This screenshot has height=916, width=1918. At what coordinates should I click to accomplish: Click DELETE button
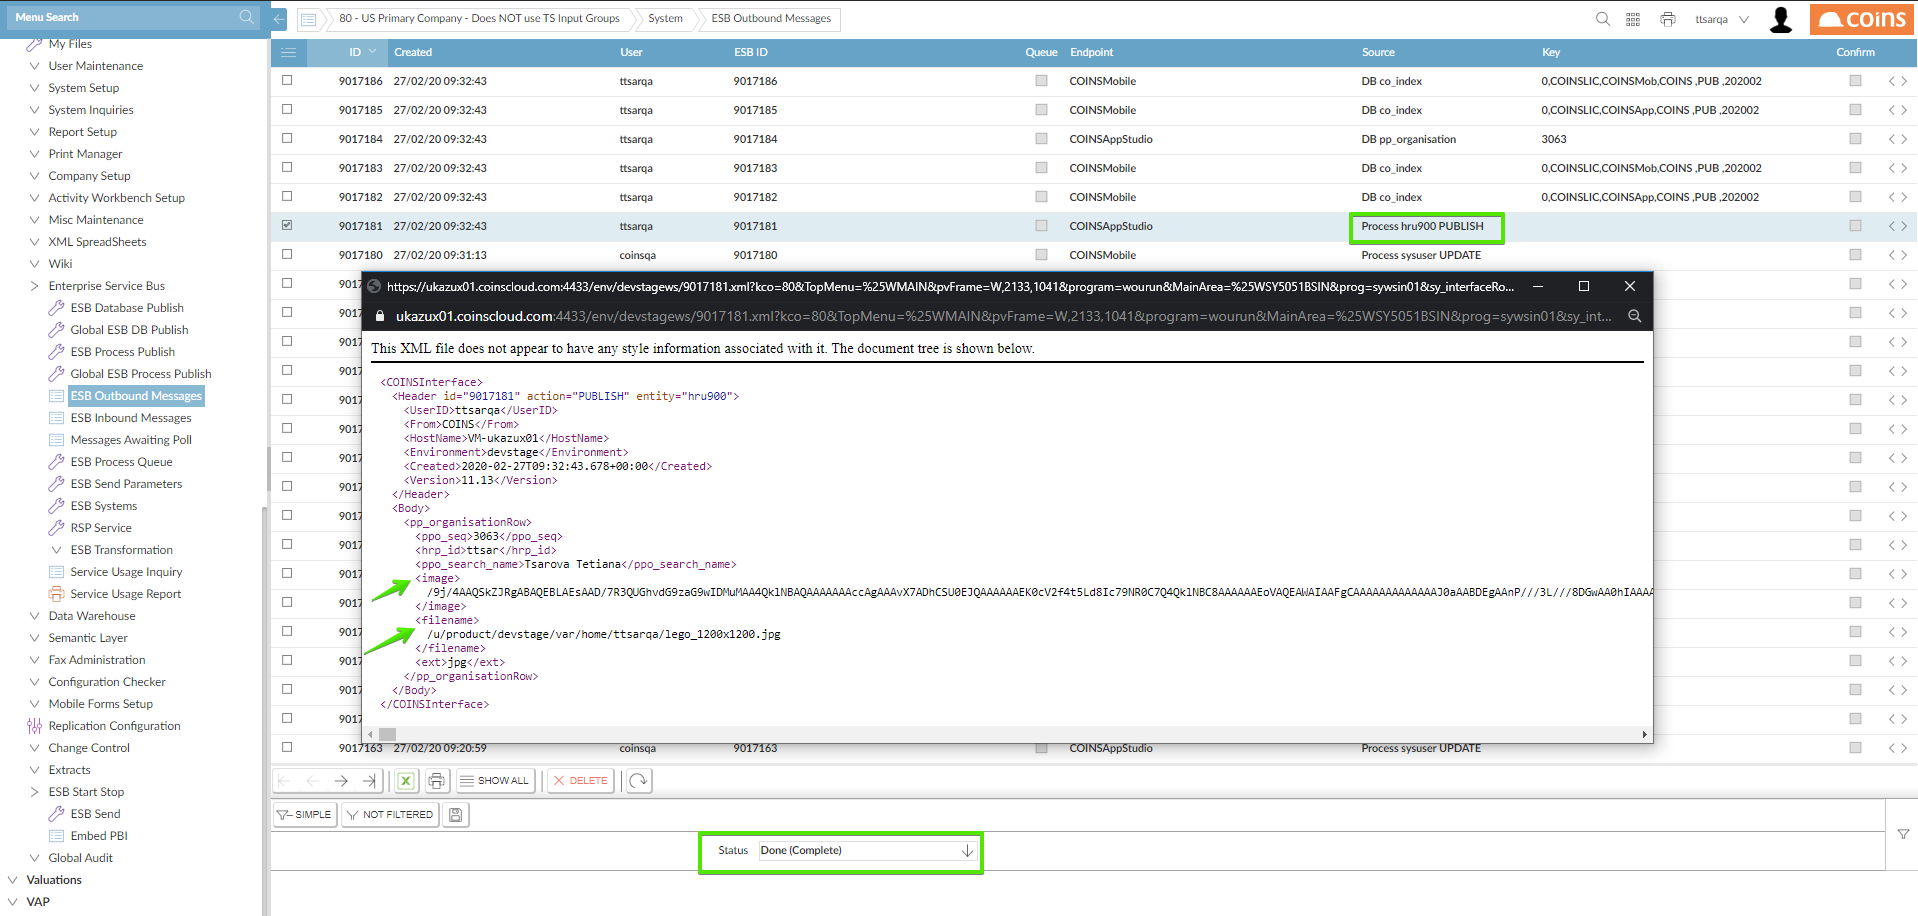[580, 781]
